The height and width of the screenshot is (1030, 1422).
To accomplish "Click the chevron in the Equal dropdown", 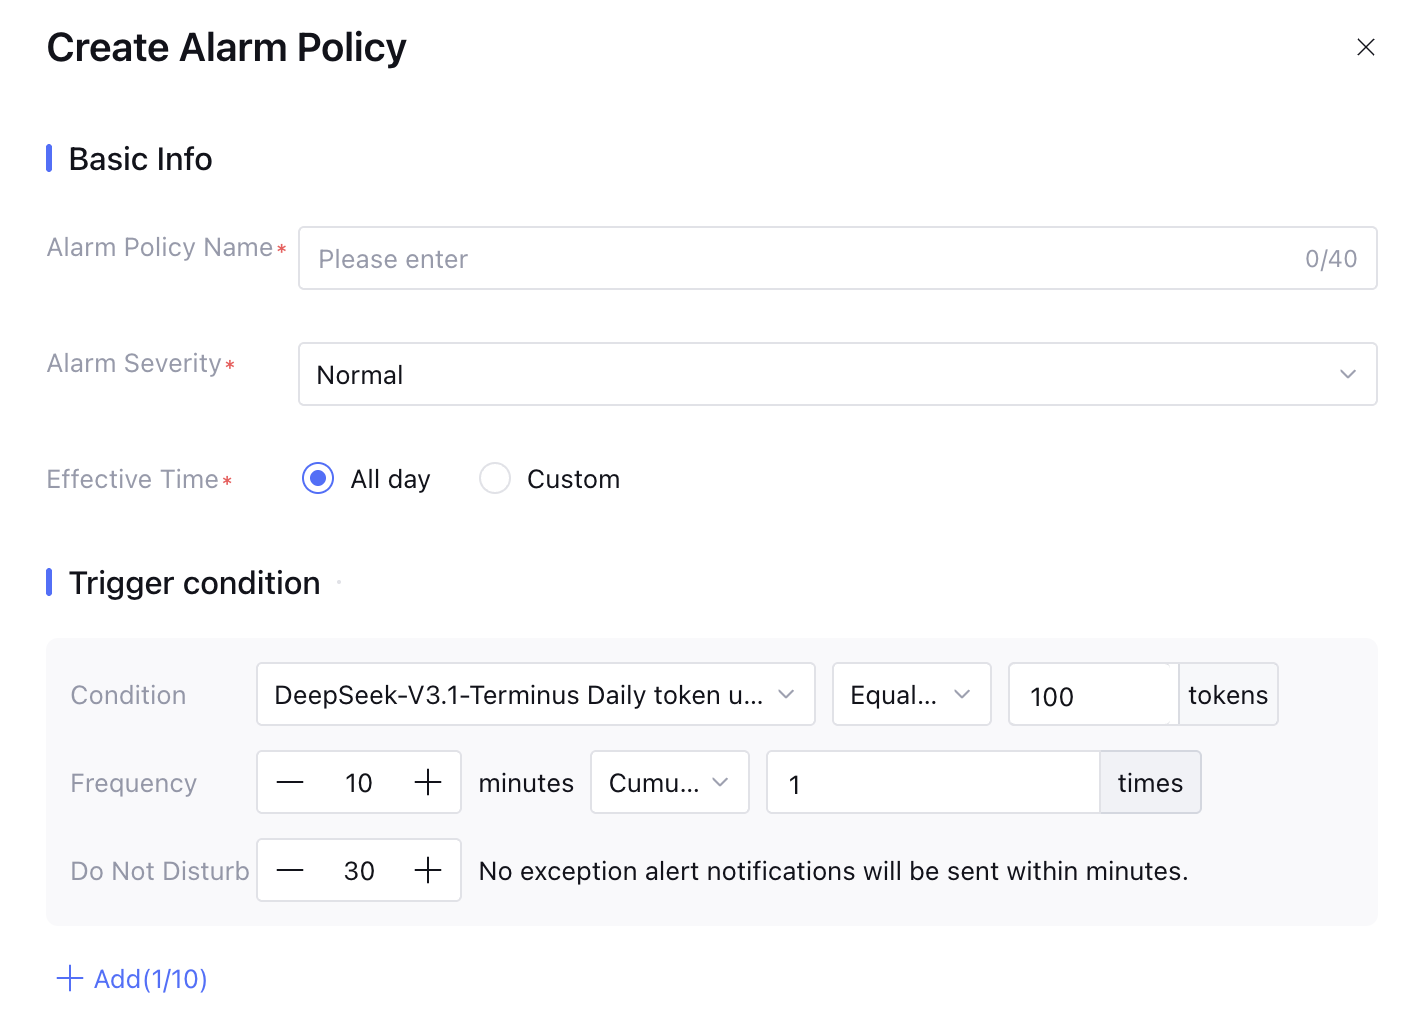I will (962, 695).
